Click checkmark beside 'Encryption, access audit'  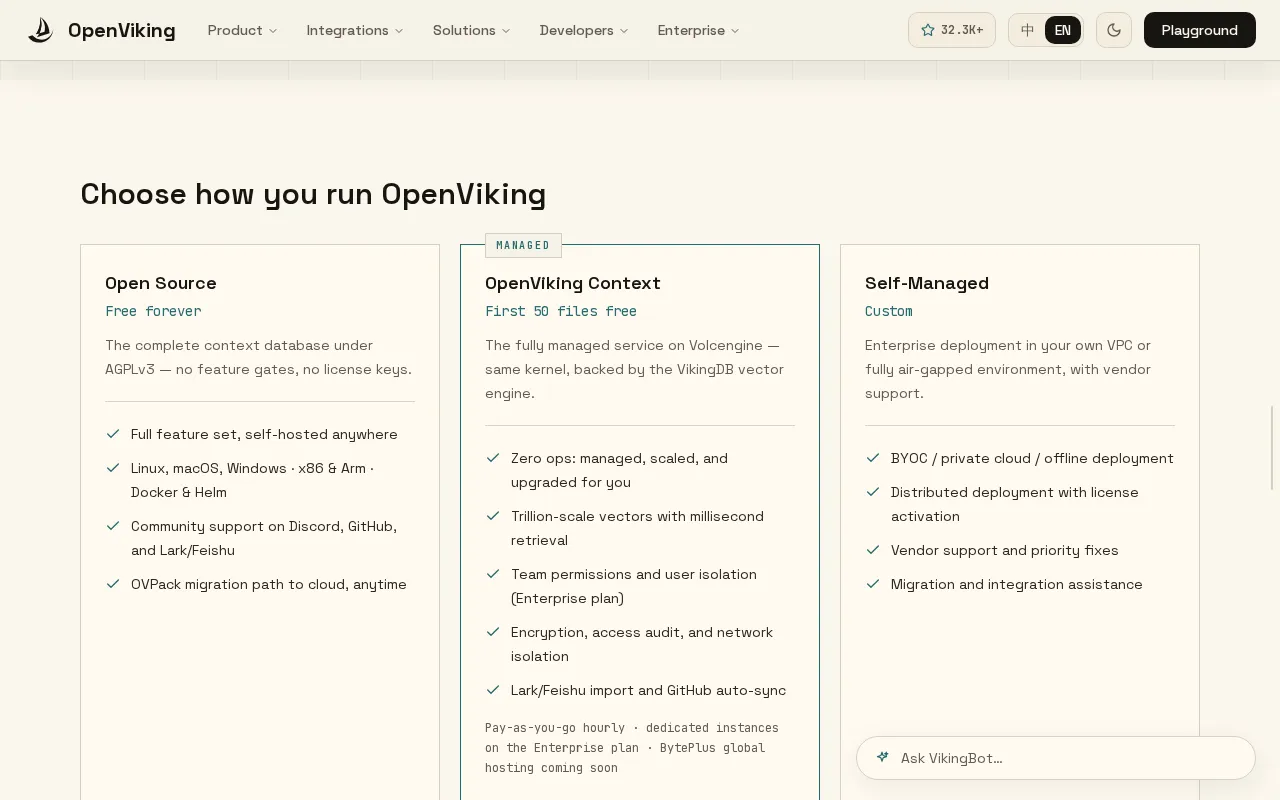pyautogui.click(x=493, y=632)
